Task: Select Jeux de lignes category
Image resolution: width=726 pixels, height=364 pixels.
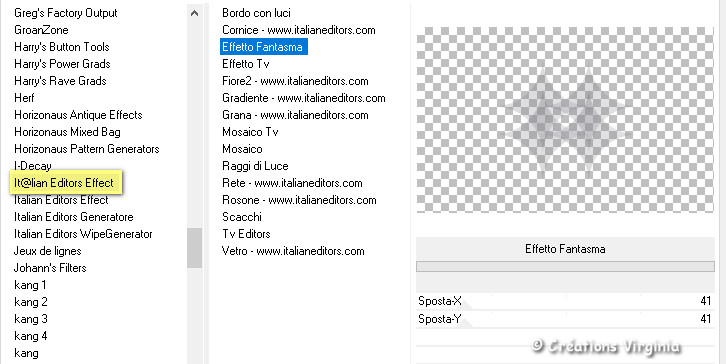Action: pyautogui.click(x=47, y=251)
